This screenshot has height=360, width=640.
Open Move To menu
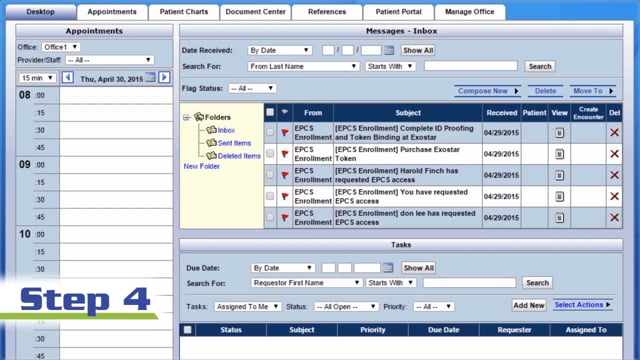pyautogui.click(x=593, y=91)
